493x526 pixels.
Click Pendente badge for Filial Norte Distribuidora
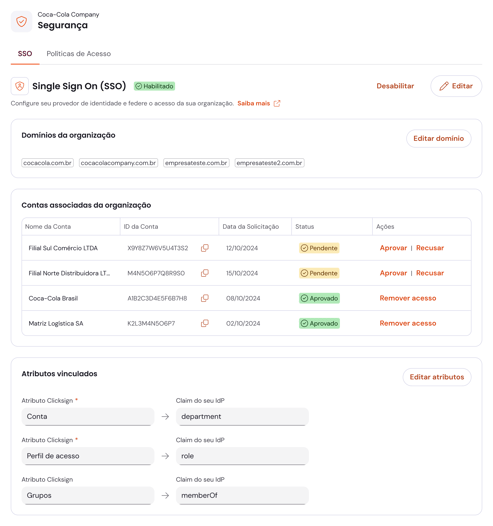(319, 273)
